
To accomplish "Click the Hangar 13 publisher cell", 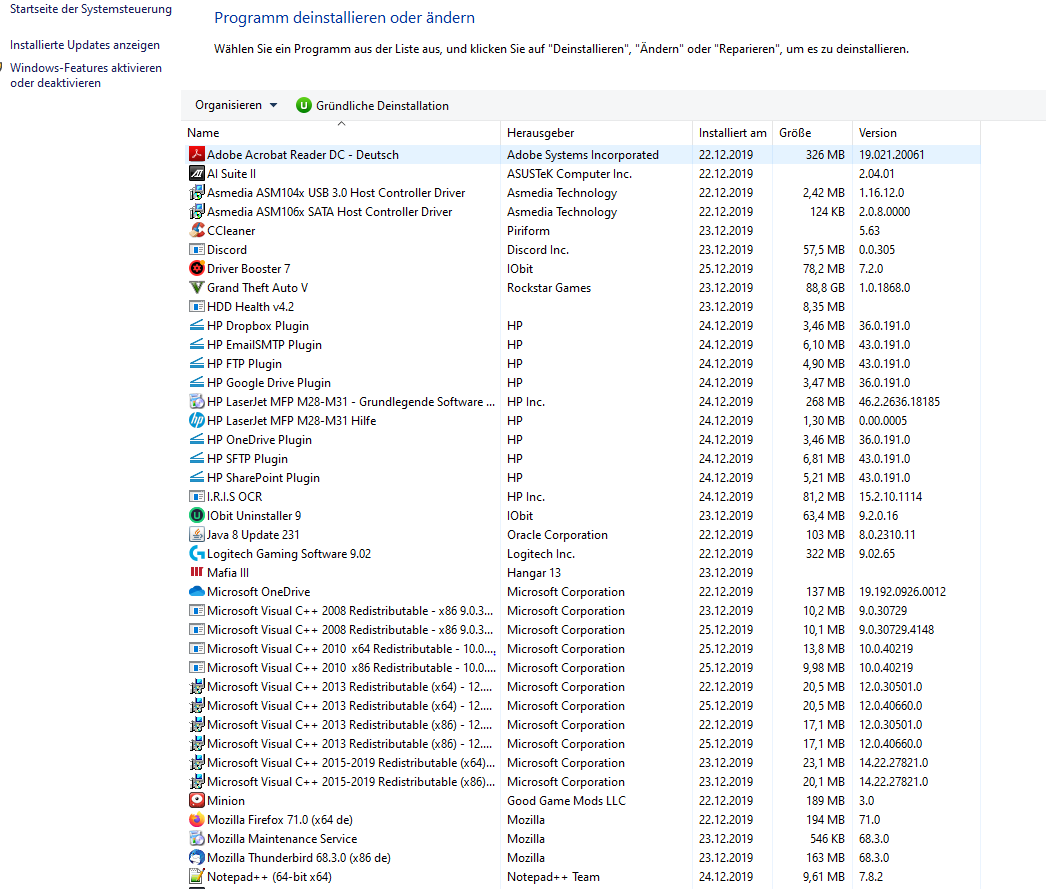I will [x=534, y=572].
